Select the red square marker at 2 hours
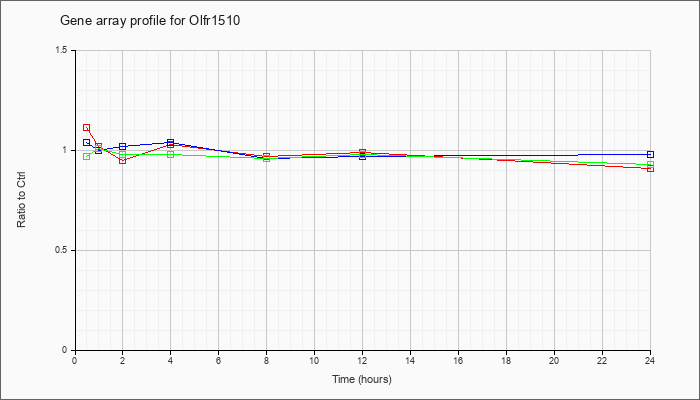Viewport: 700px width, 400px height. click(x=123, y=160)
